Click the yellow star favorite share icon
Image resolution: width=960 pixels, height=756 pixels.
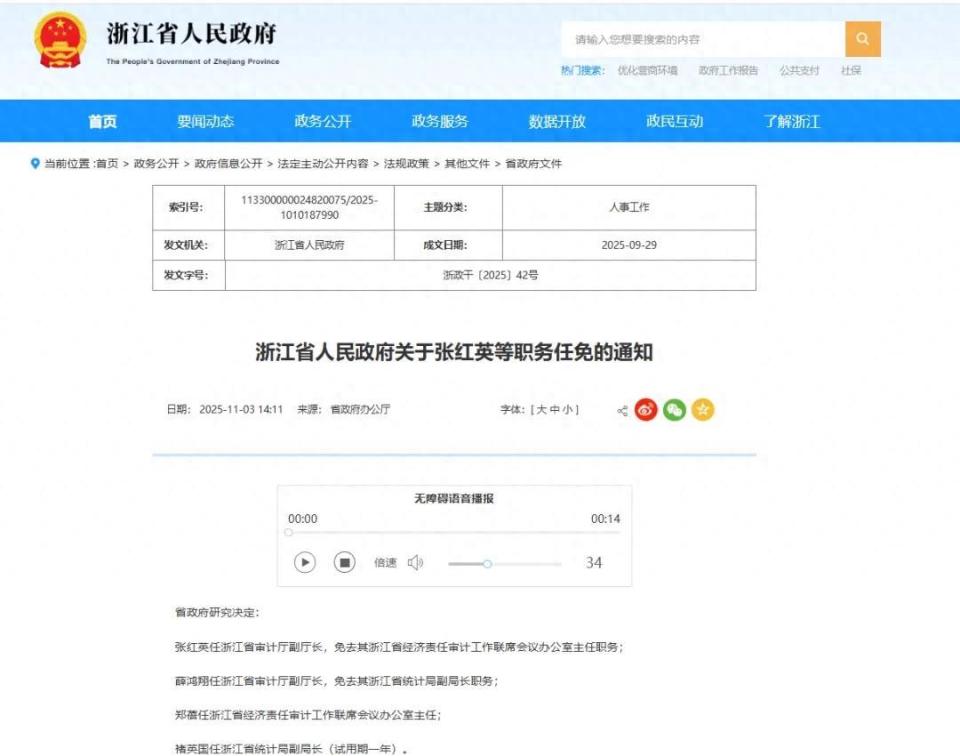(700, 410)
